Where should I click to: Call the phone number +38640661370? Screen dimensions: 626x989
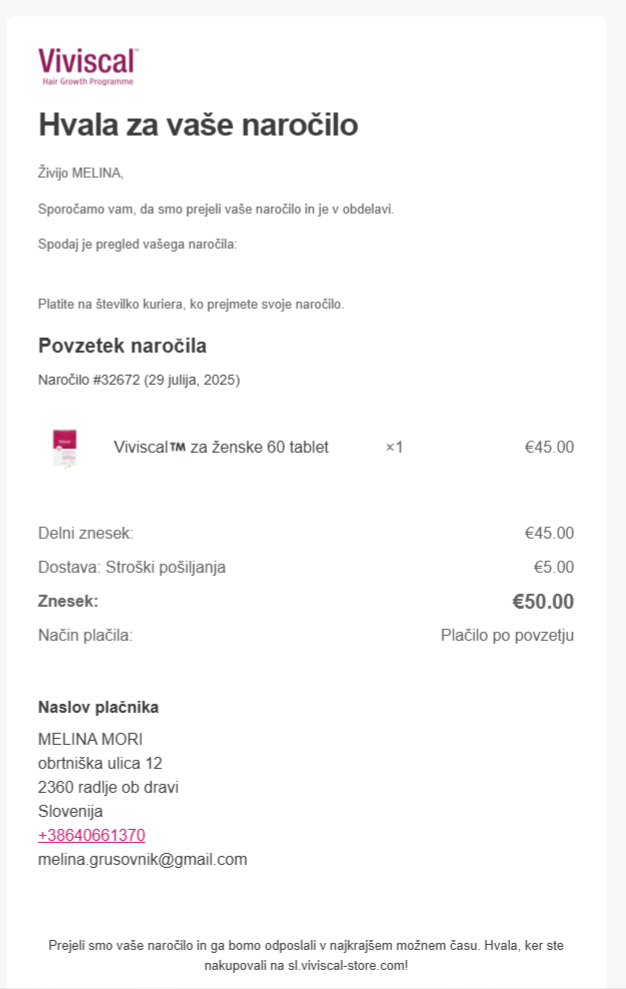point(92,835)
